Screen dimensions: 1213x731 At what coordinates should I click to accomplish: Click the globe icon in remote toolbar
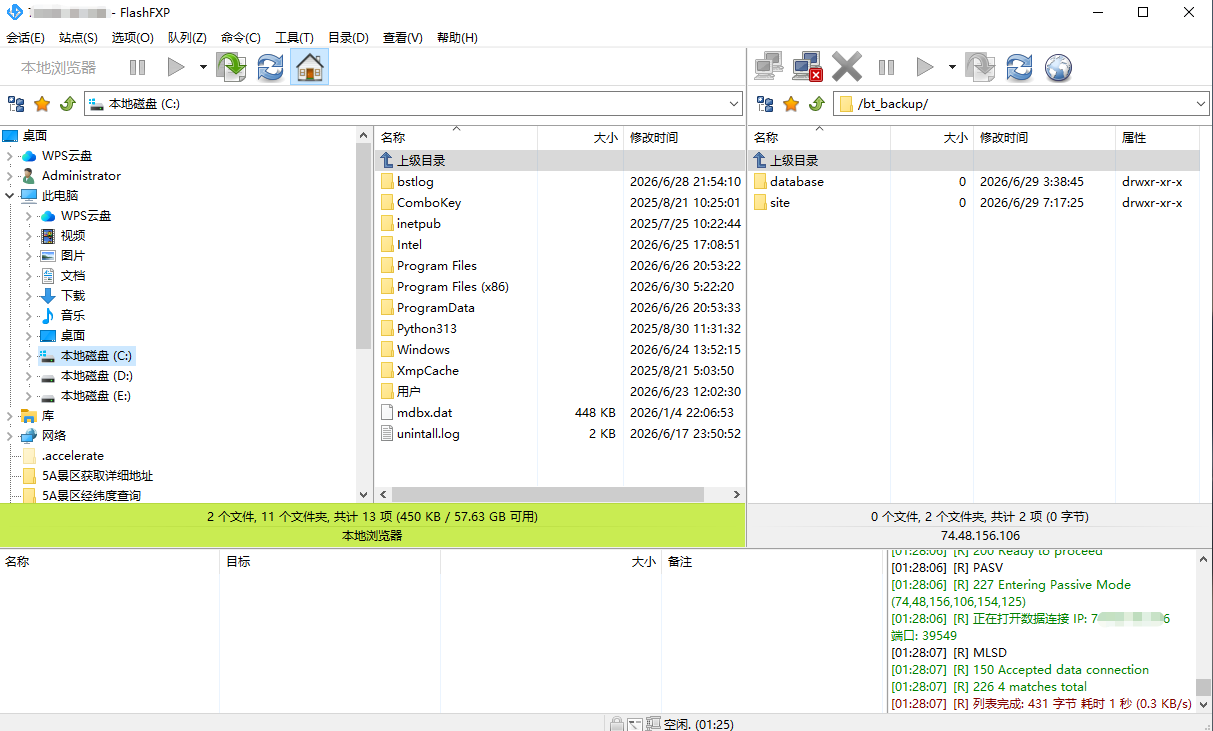1058,67
